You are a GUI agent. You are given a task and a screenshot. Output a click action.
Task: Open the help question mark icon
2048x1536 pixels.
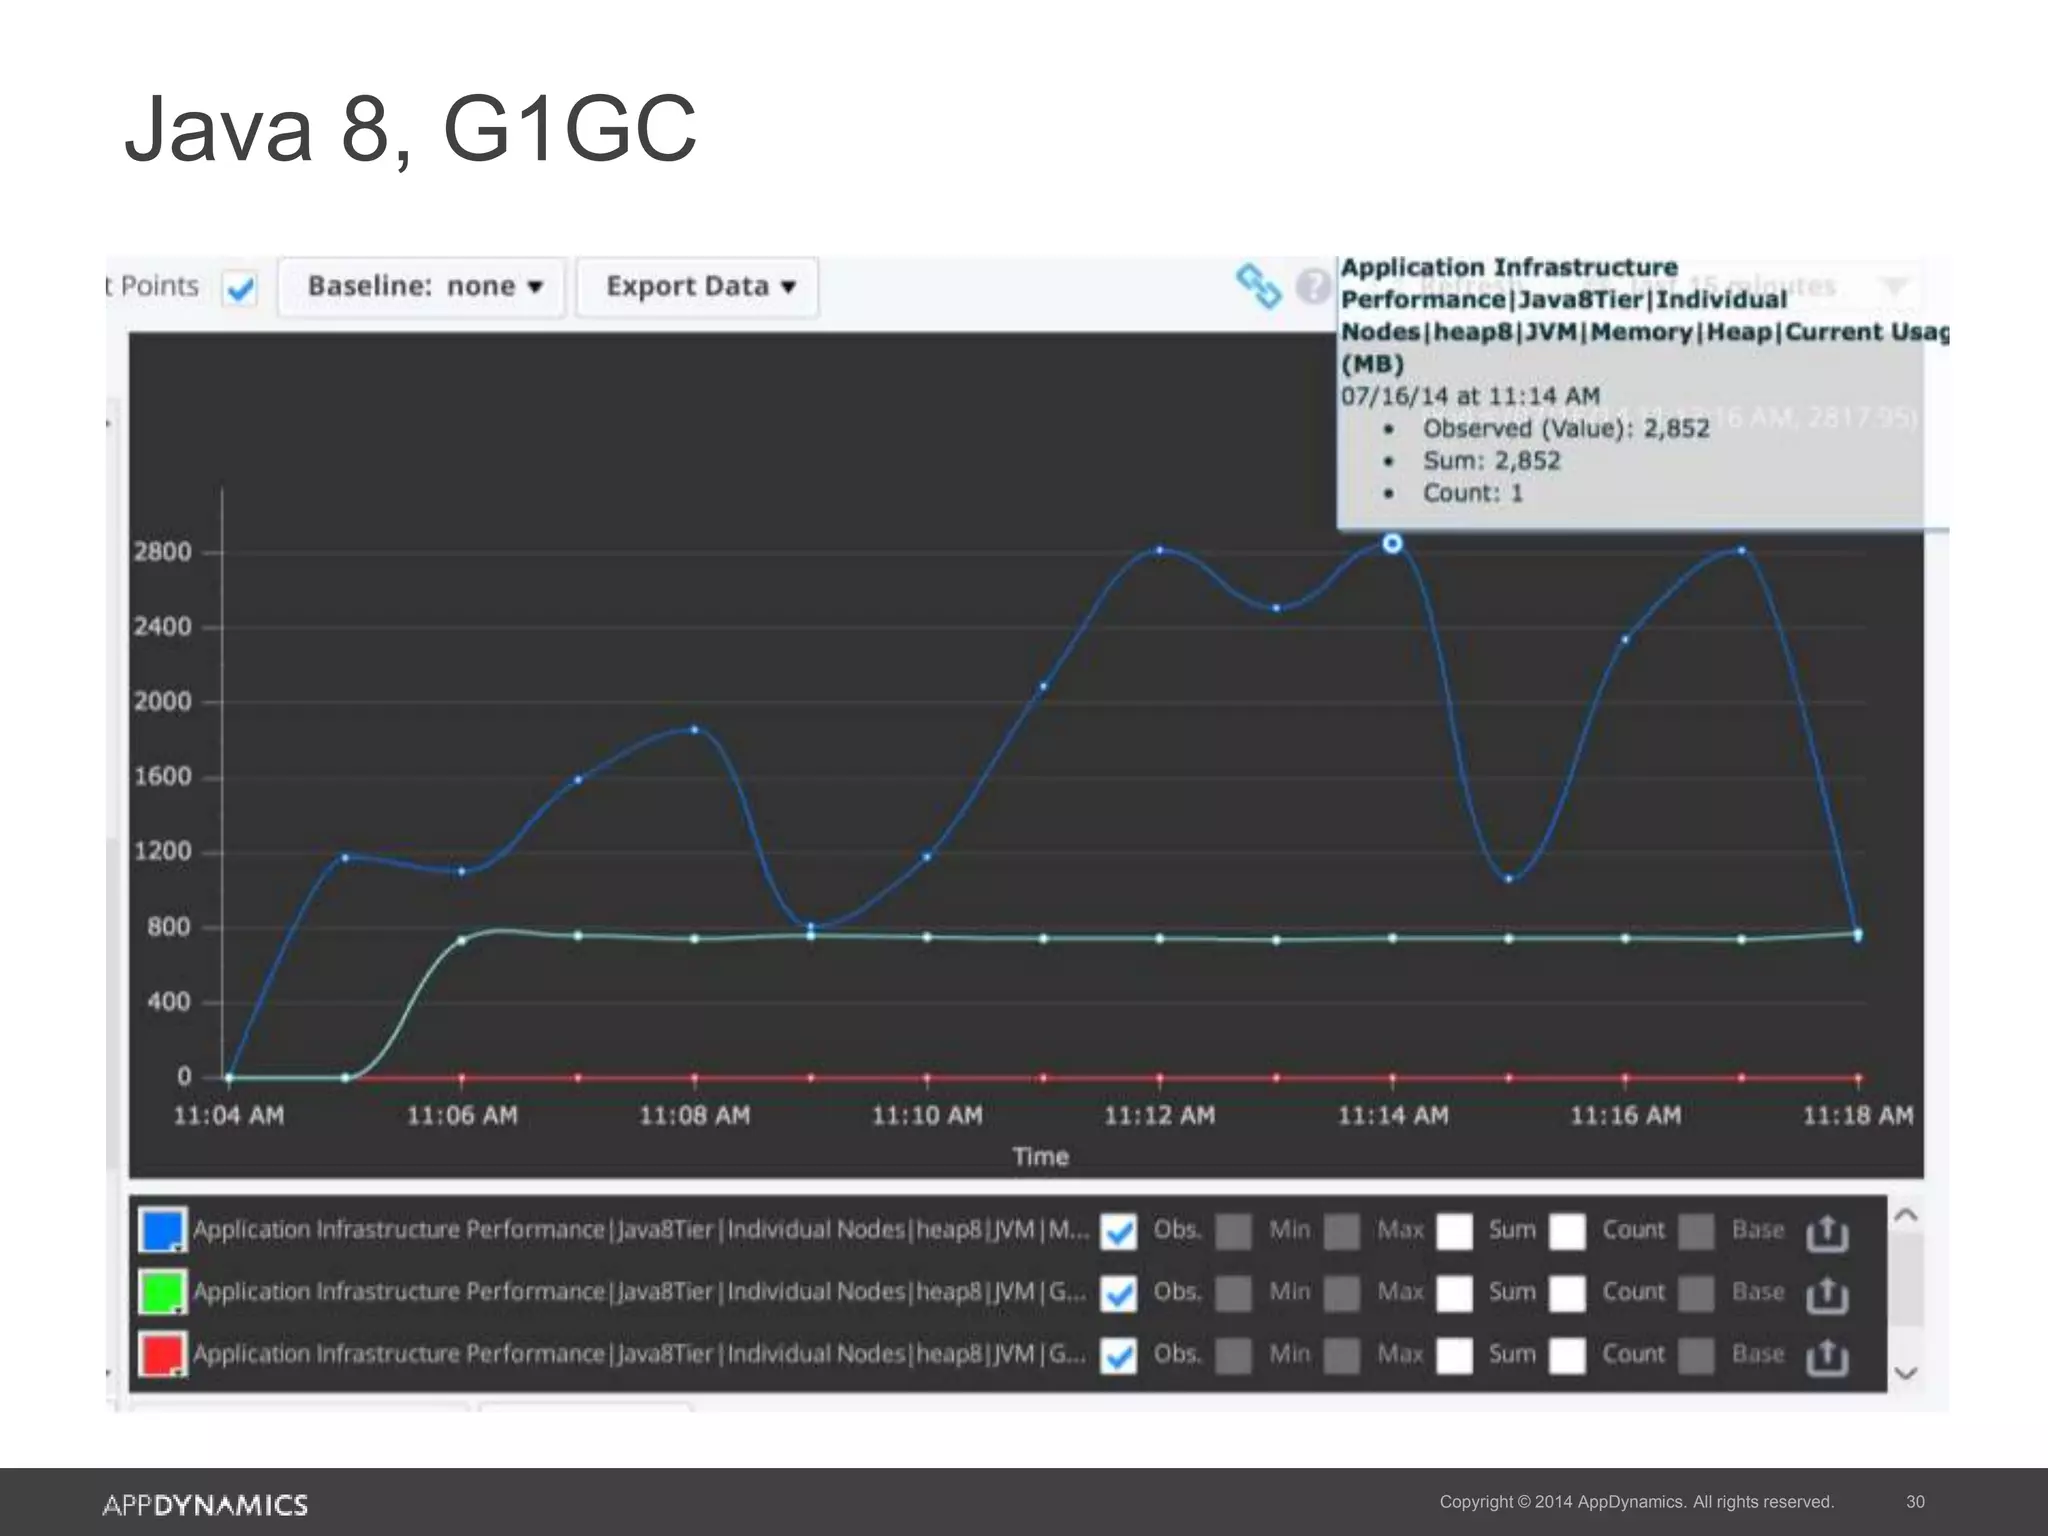(1314, 287)
